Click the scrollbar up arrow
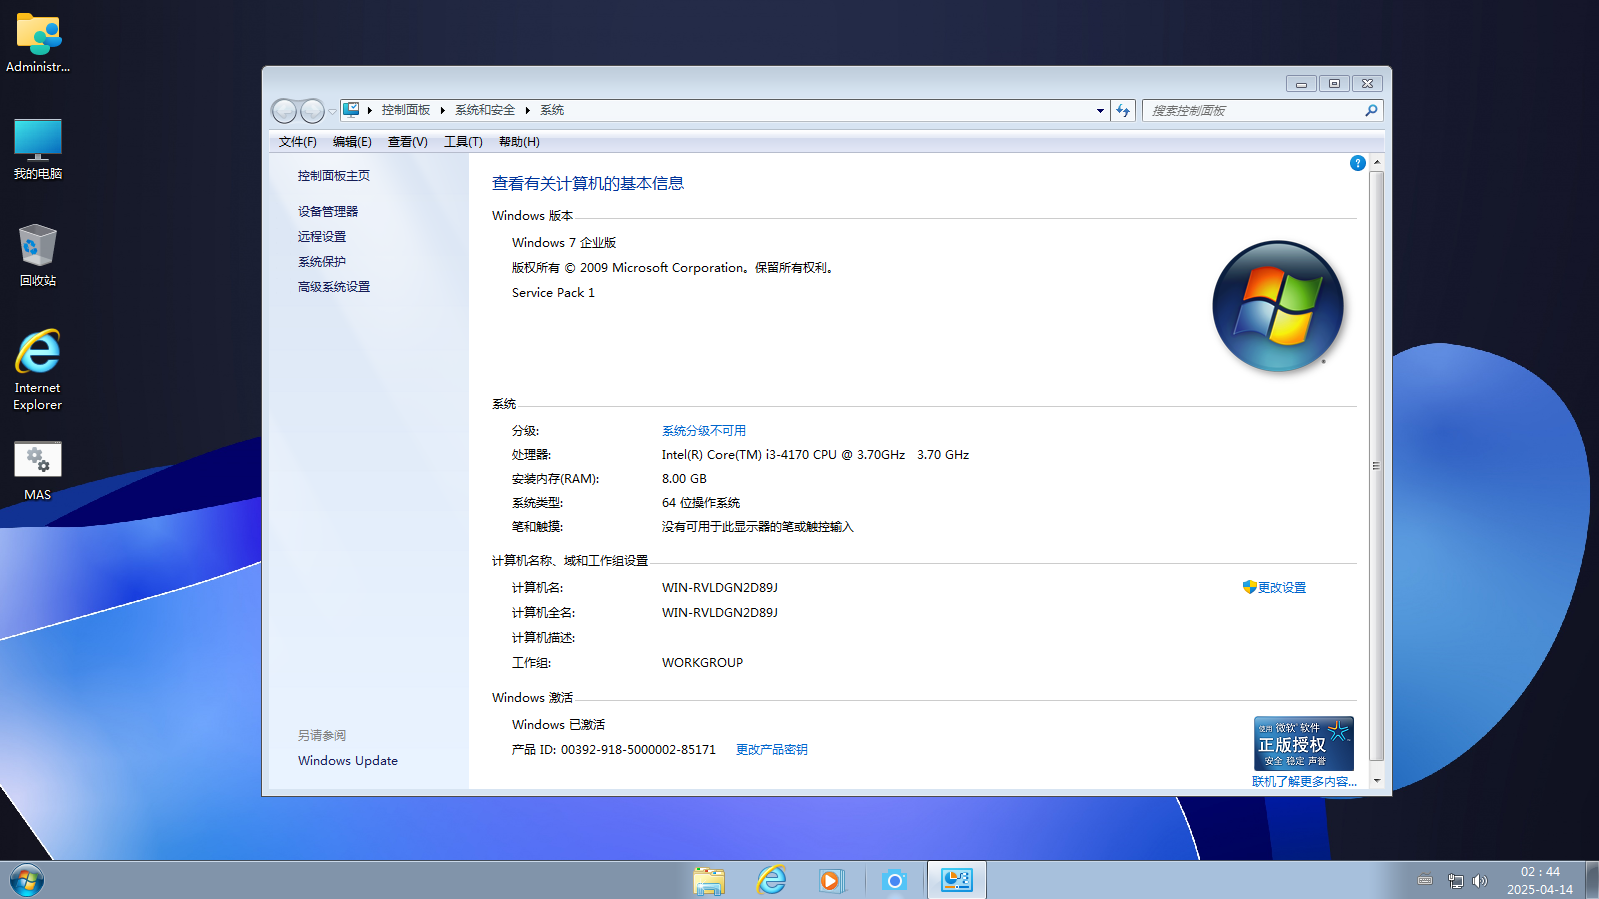1599x899 pixels. 1377,162
